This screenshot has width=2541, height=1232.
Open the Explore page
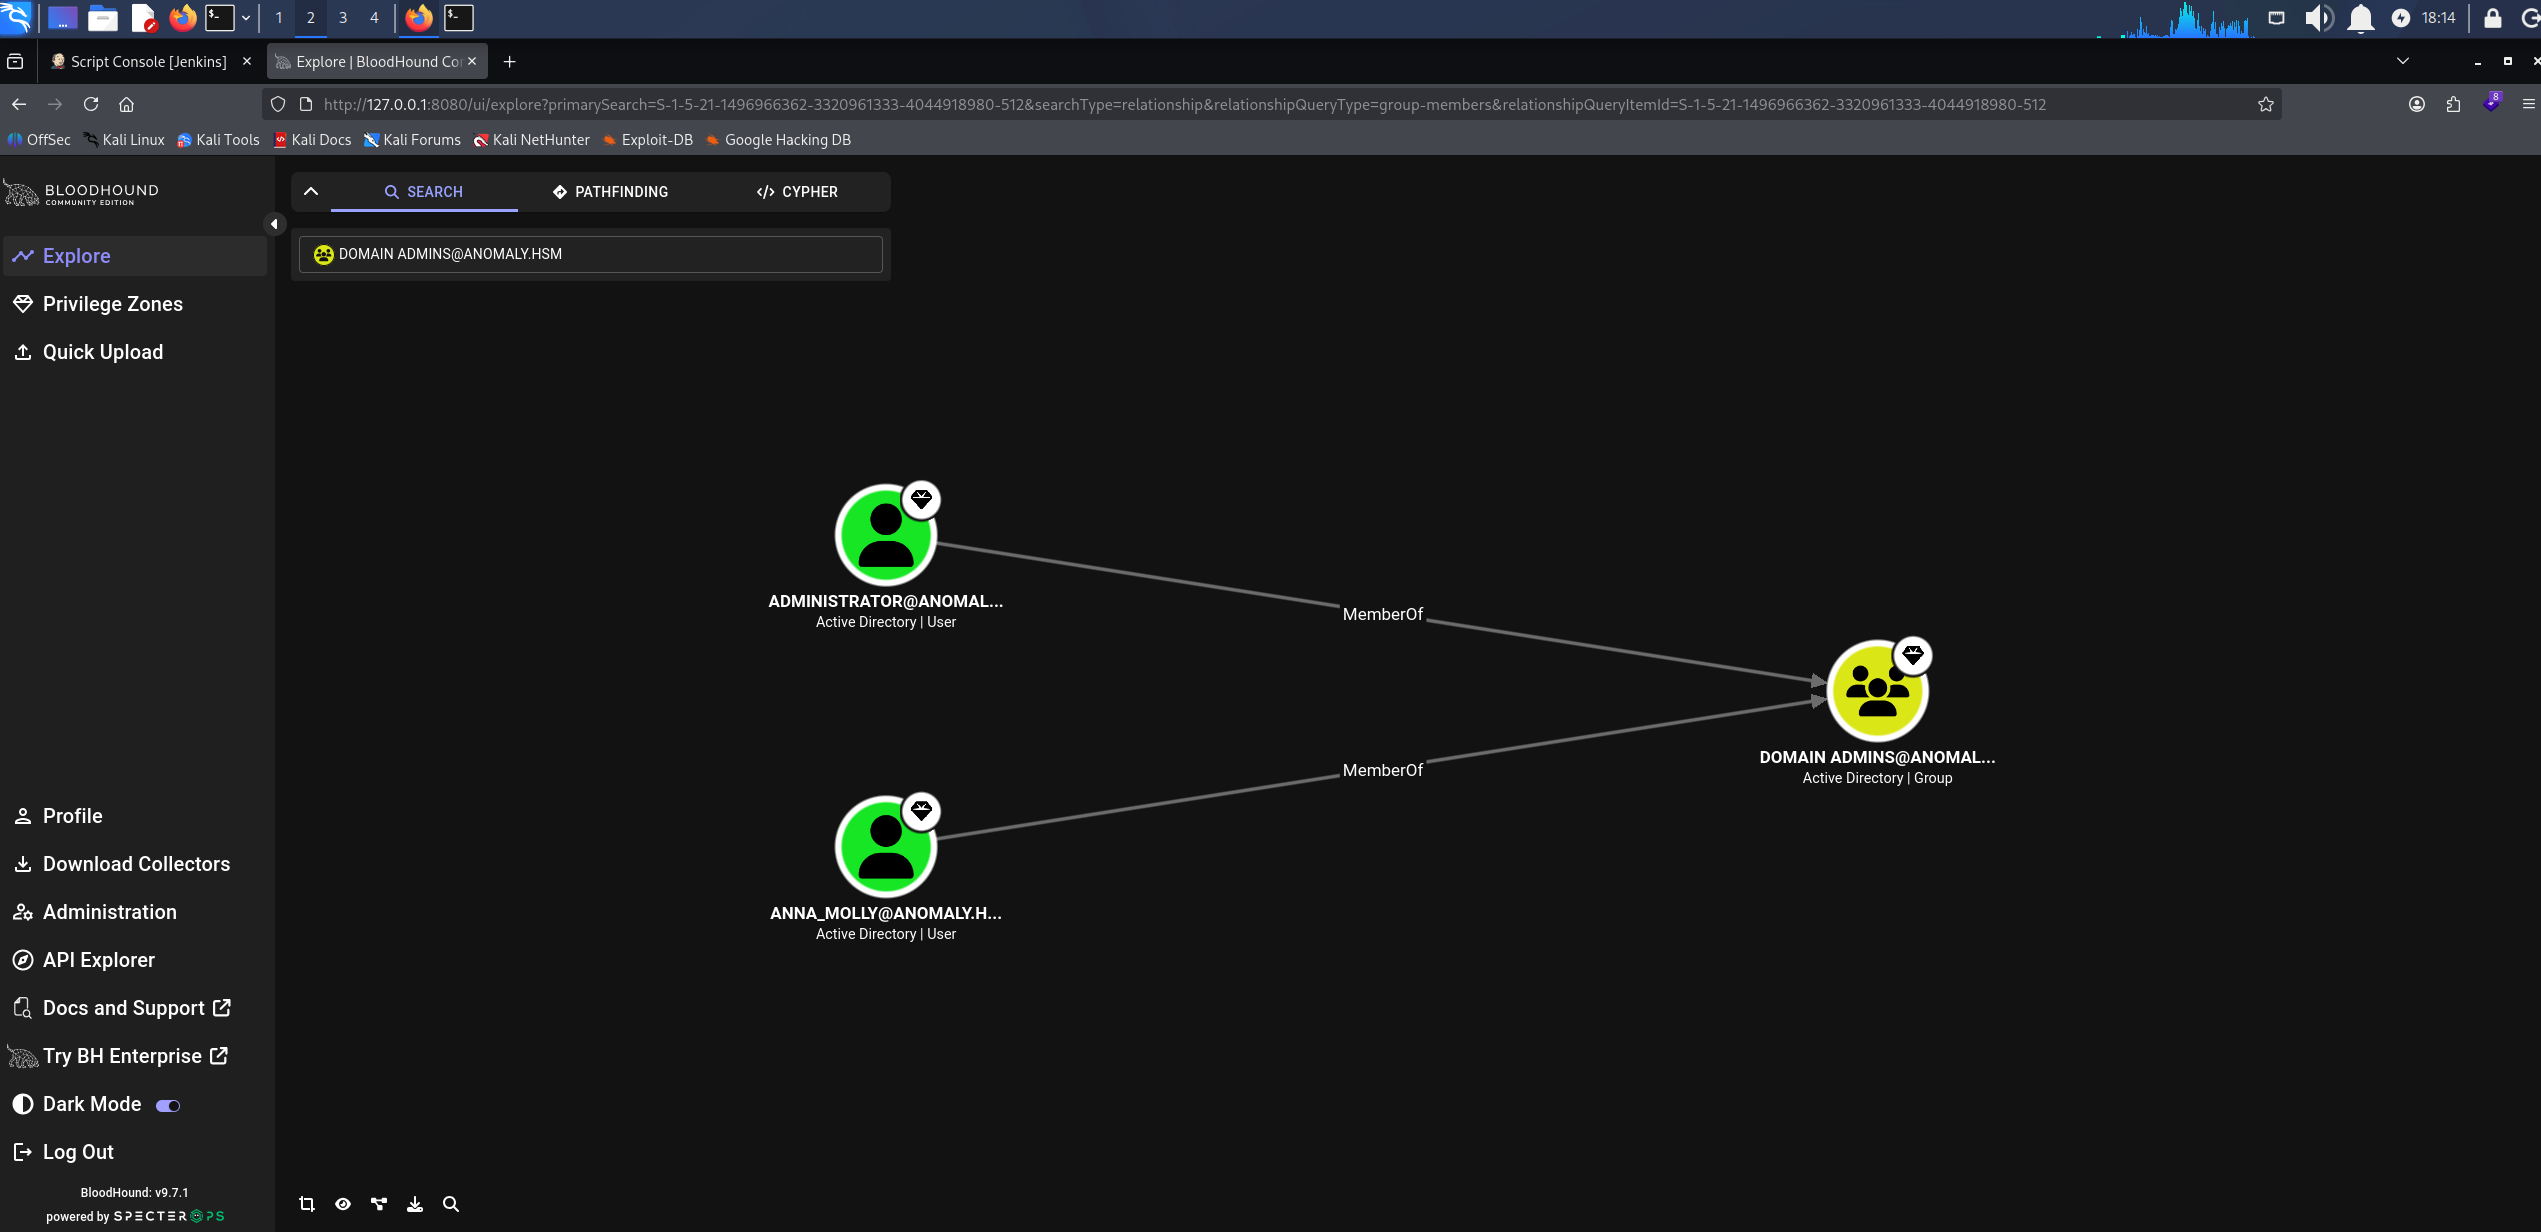[x=135, y=256]
